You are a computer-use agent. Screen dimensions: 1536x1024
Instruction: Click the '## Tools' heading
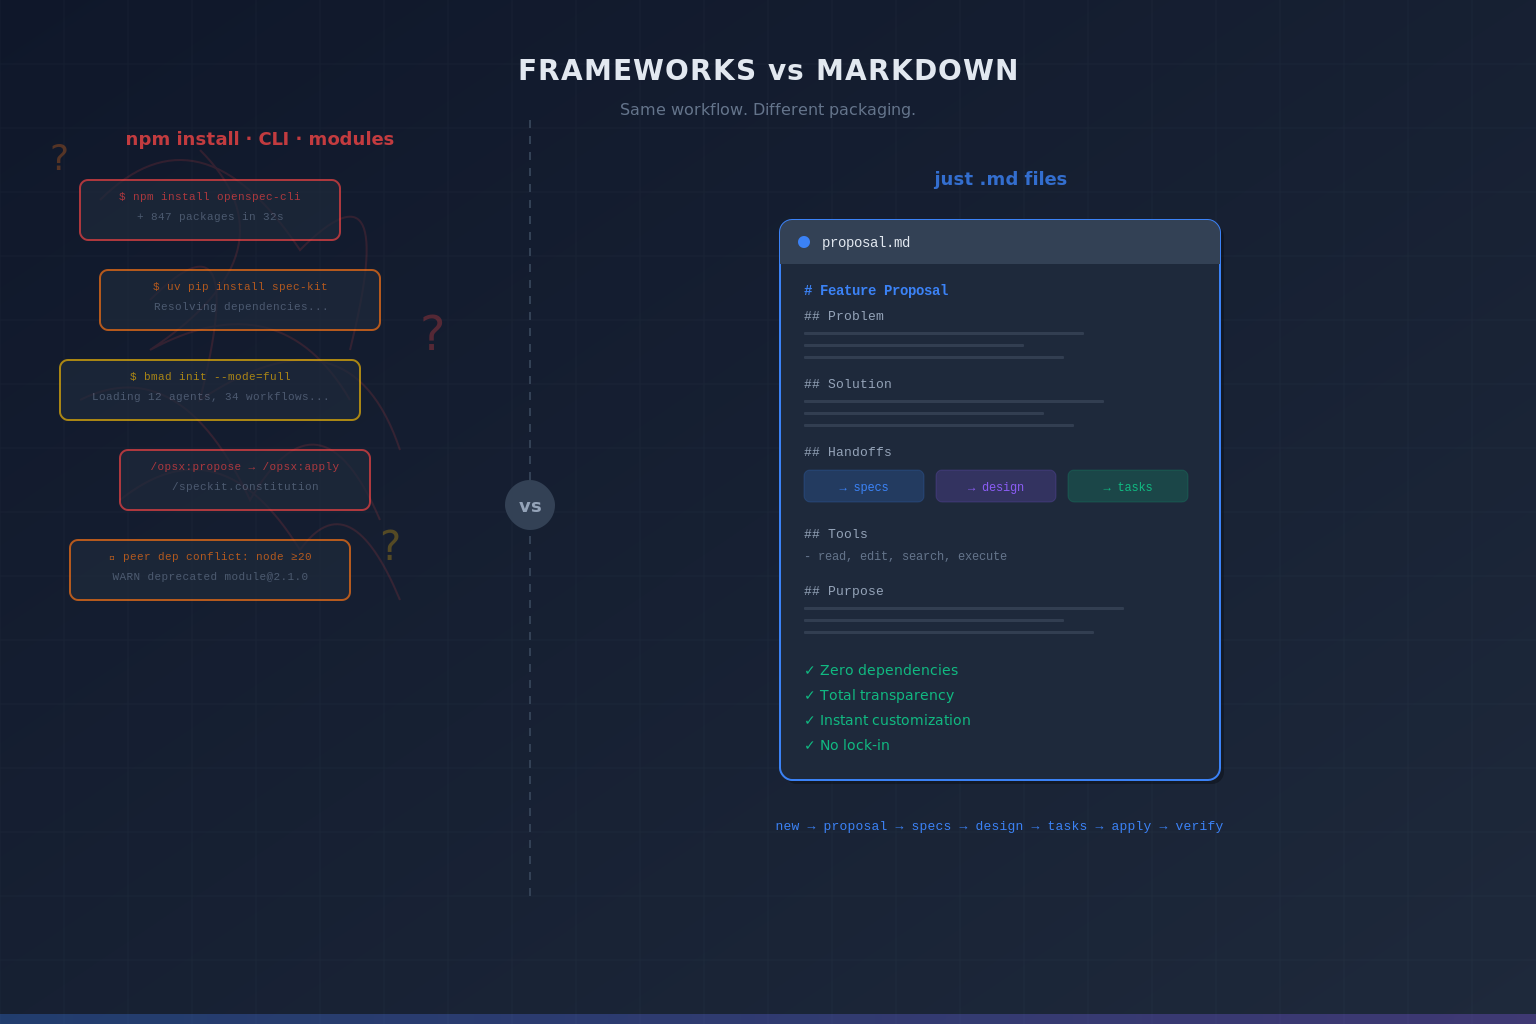pyautogui.click(x=836, y=535)
